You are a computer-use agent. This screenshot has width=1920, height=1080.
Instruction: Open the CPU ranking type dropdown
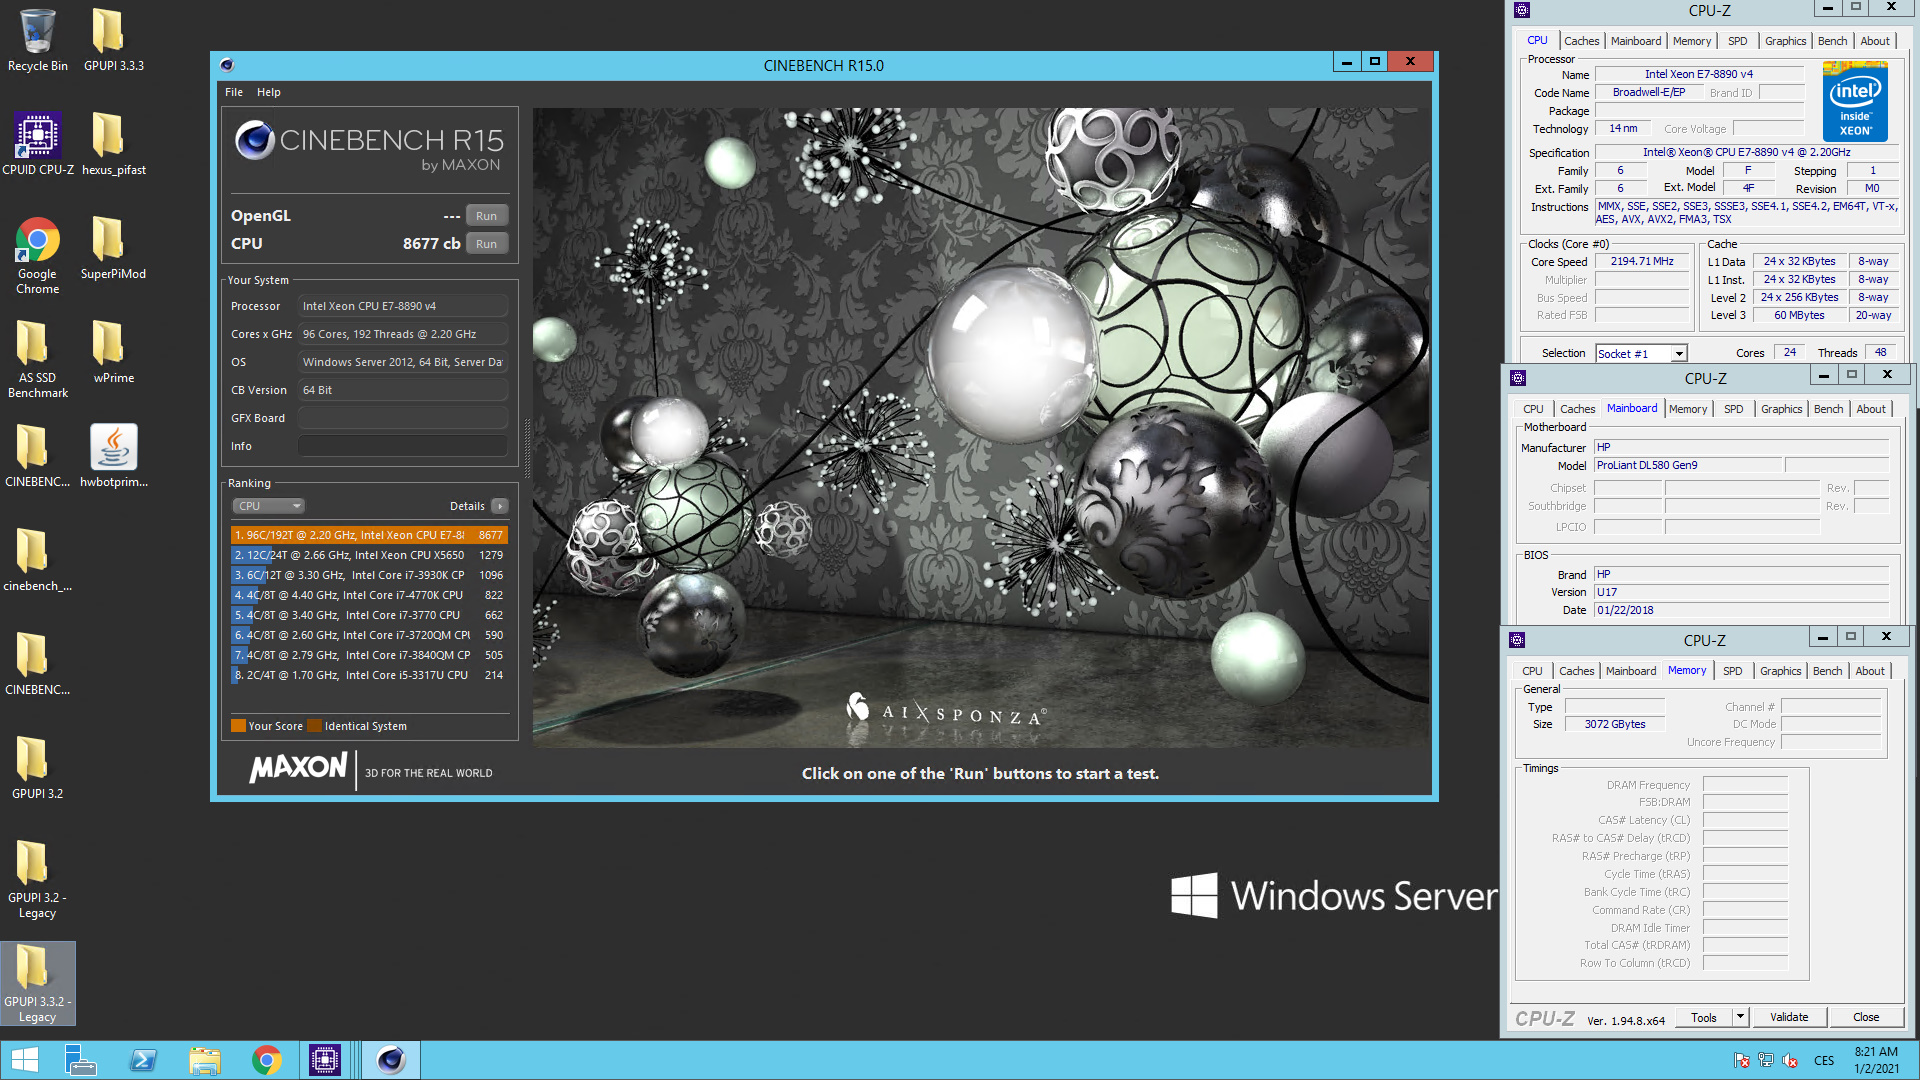(268, 506)
